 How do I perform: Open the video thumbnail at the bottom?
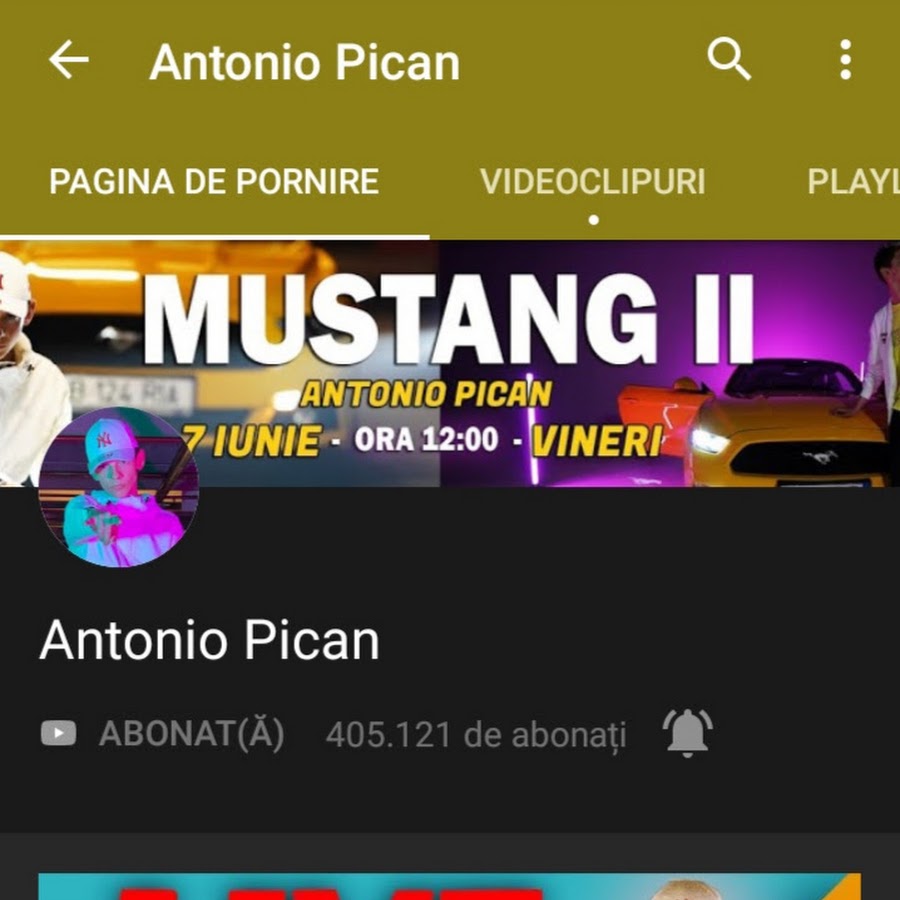coord(449,887)
